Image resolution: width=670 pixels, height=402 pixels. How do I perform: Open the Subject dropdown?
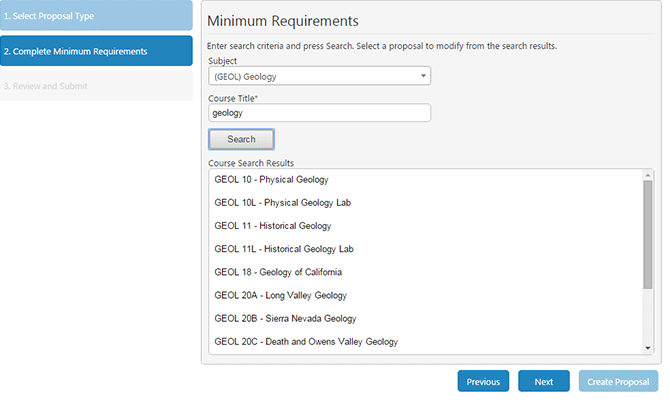click(x=319, y=76)
